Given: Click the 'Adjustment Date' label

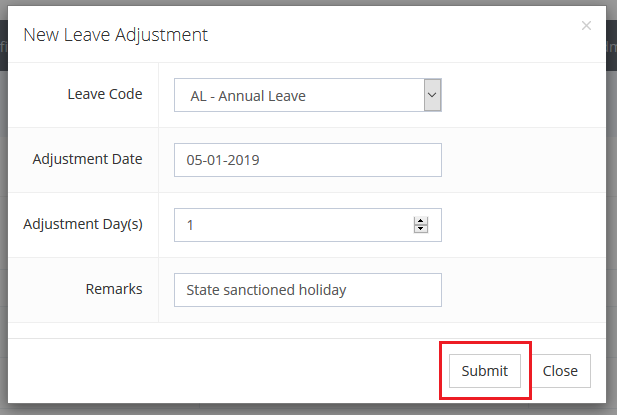Looking at the screenshot, I should pos(87,159).
